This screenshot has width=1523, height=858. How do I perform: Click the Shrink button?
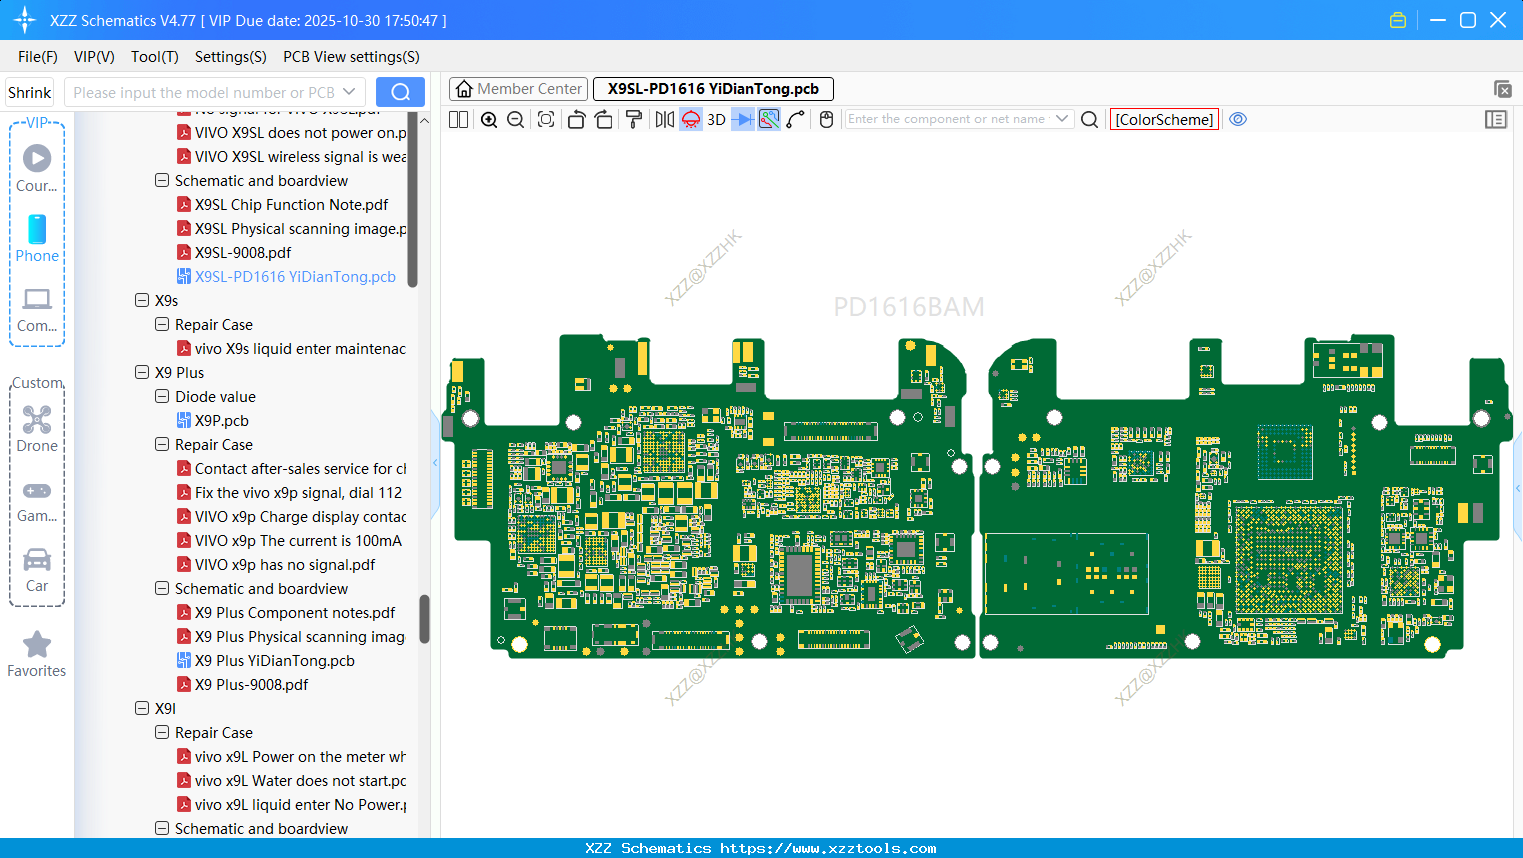(x=30, y=92)
